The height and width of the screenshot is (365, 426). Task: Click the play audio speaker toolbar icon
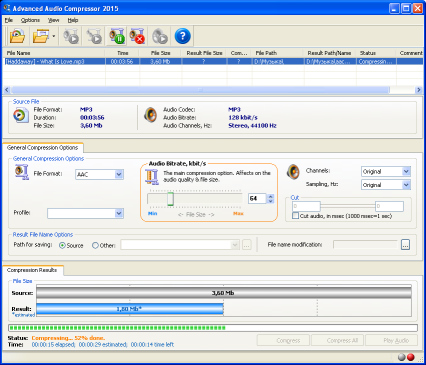pos(160,36)
